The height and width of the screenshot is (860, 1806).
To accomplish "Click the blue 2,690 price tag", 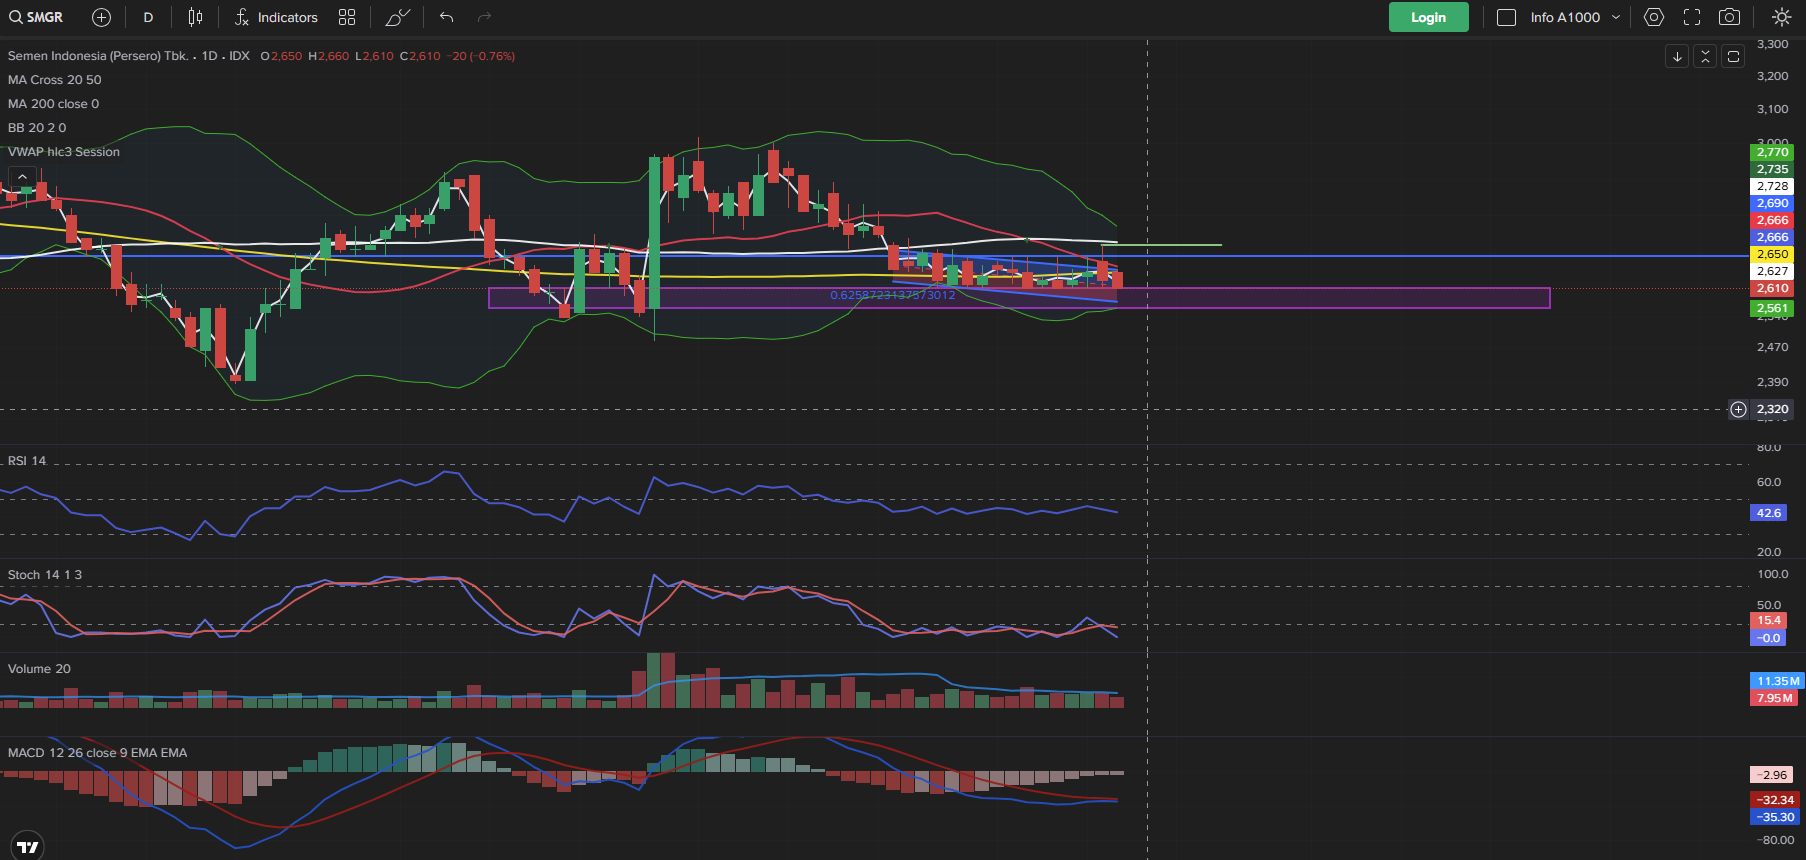I will pyautogui.click(x=1772, y=203).
